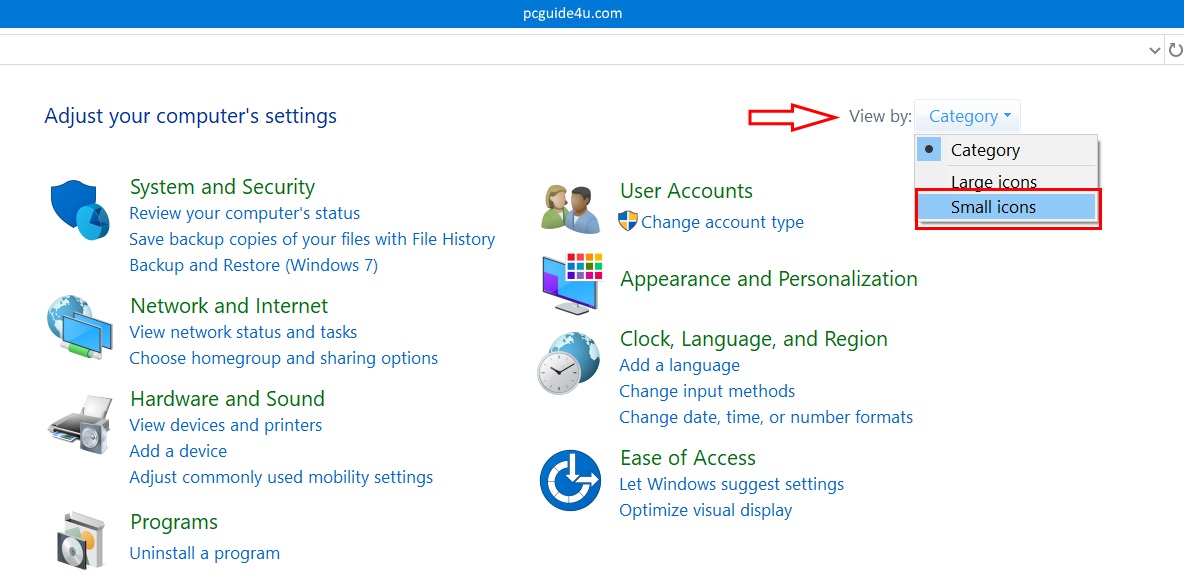Select Small icons from View by menu
This screenshot has height=580, width=1184.
coord(993,208)
